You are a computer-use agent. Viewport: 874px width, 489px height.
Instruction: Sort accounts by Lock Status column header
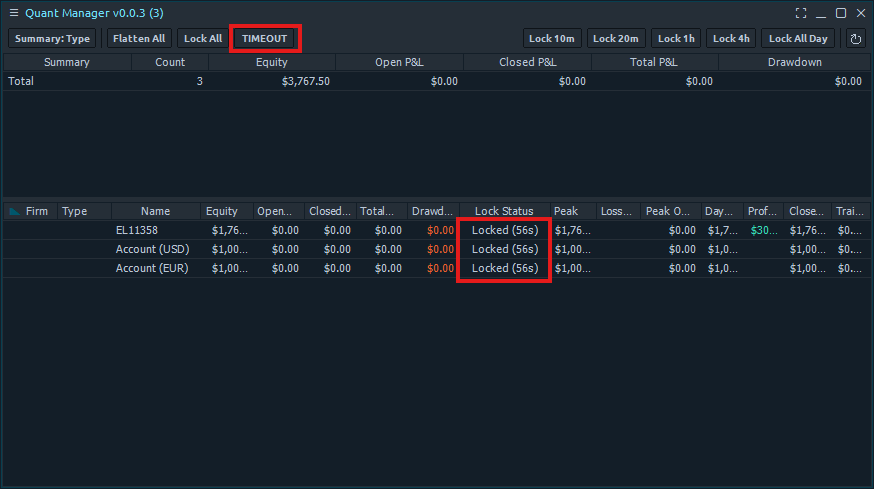click(504, 211)
